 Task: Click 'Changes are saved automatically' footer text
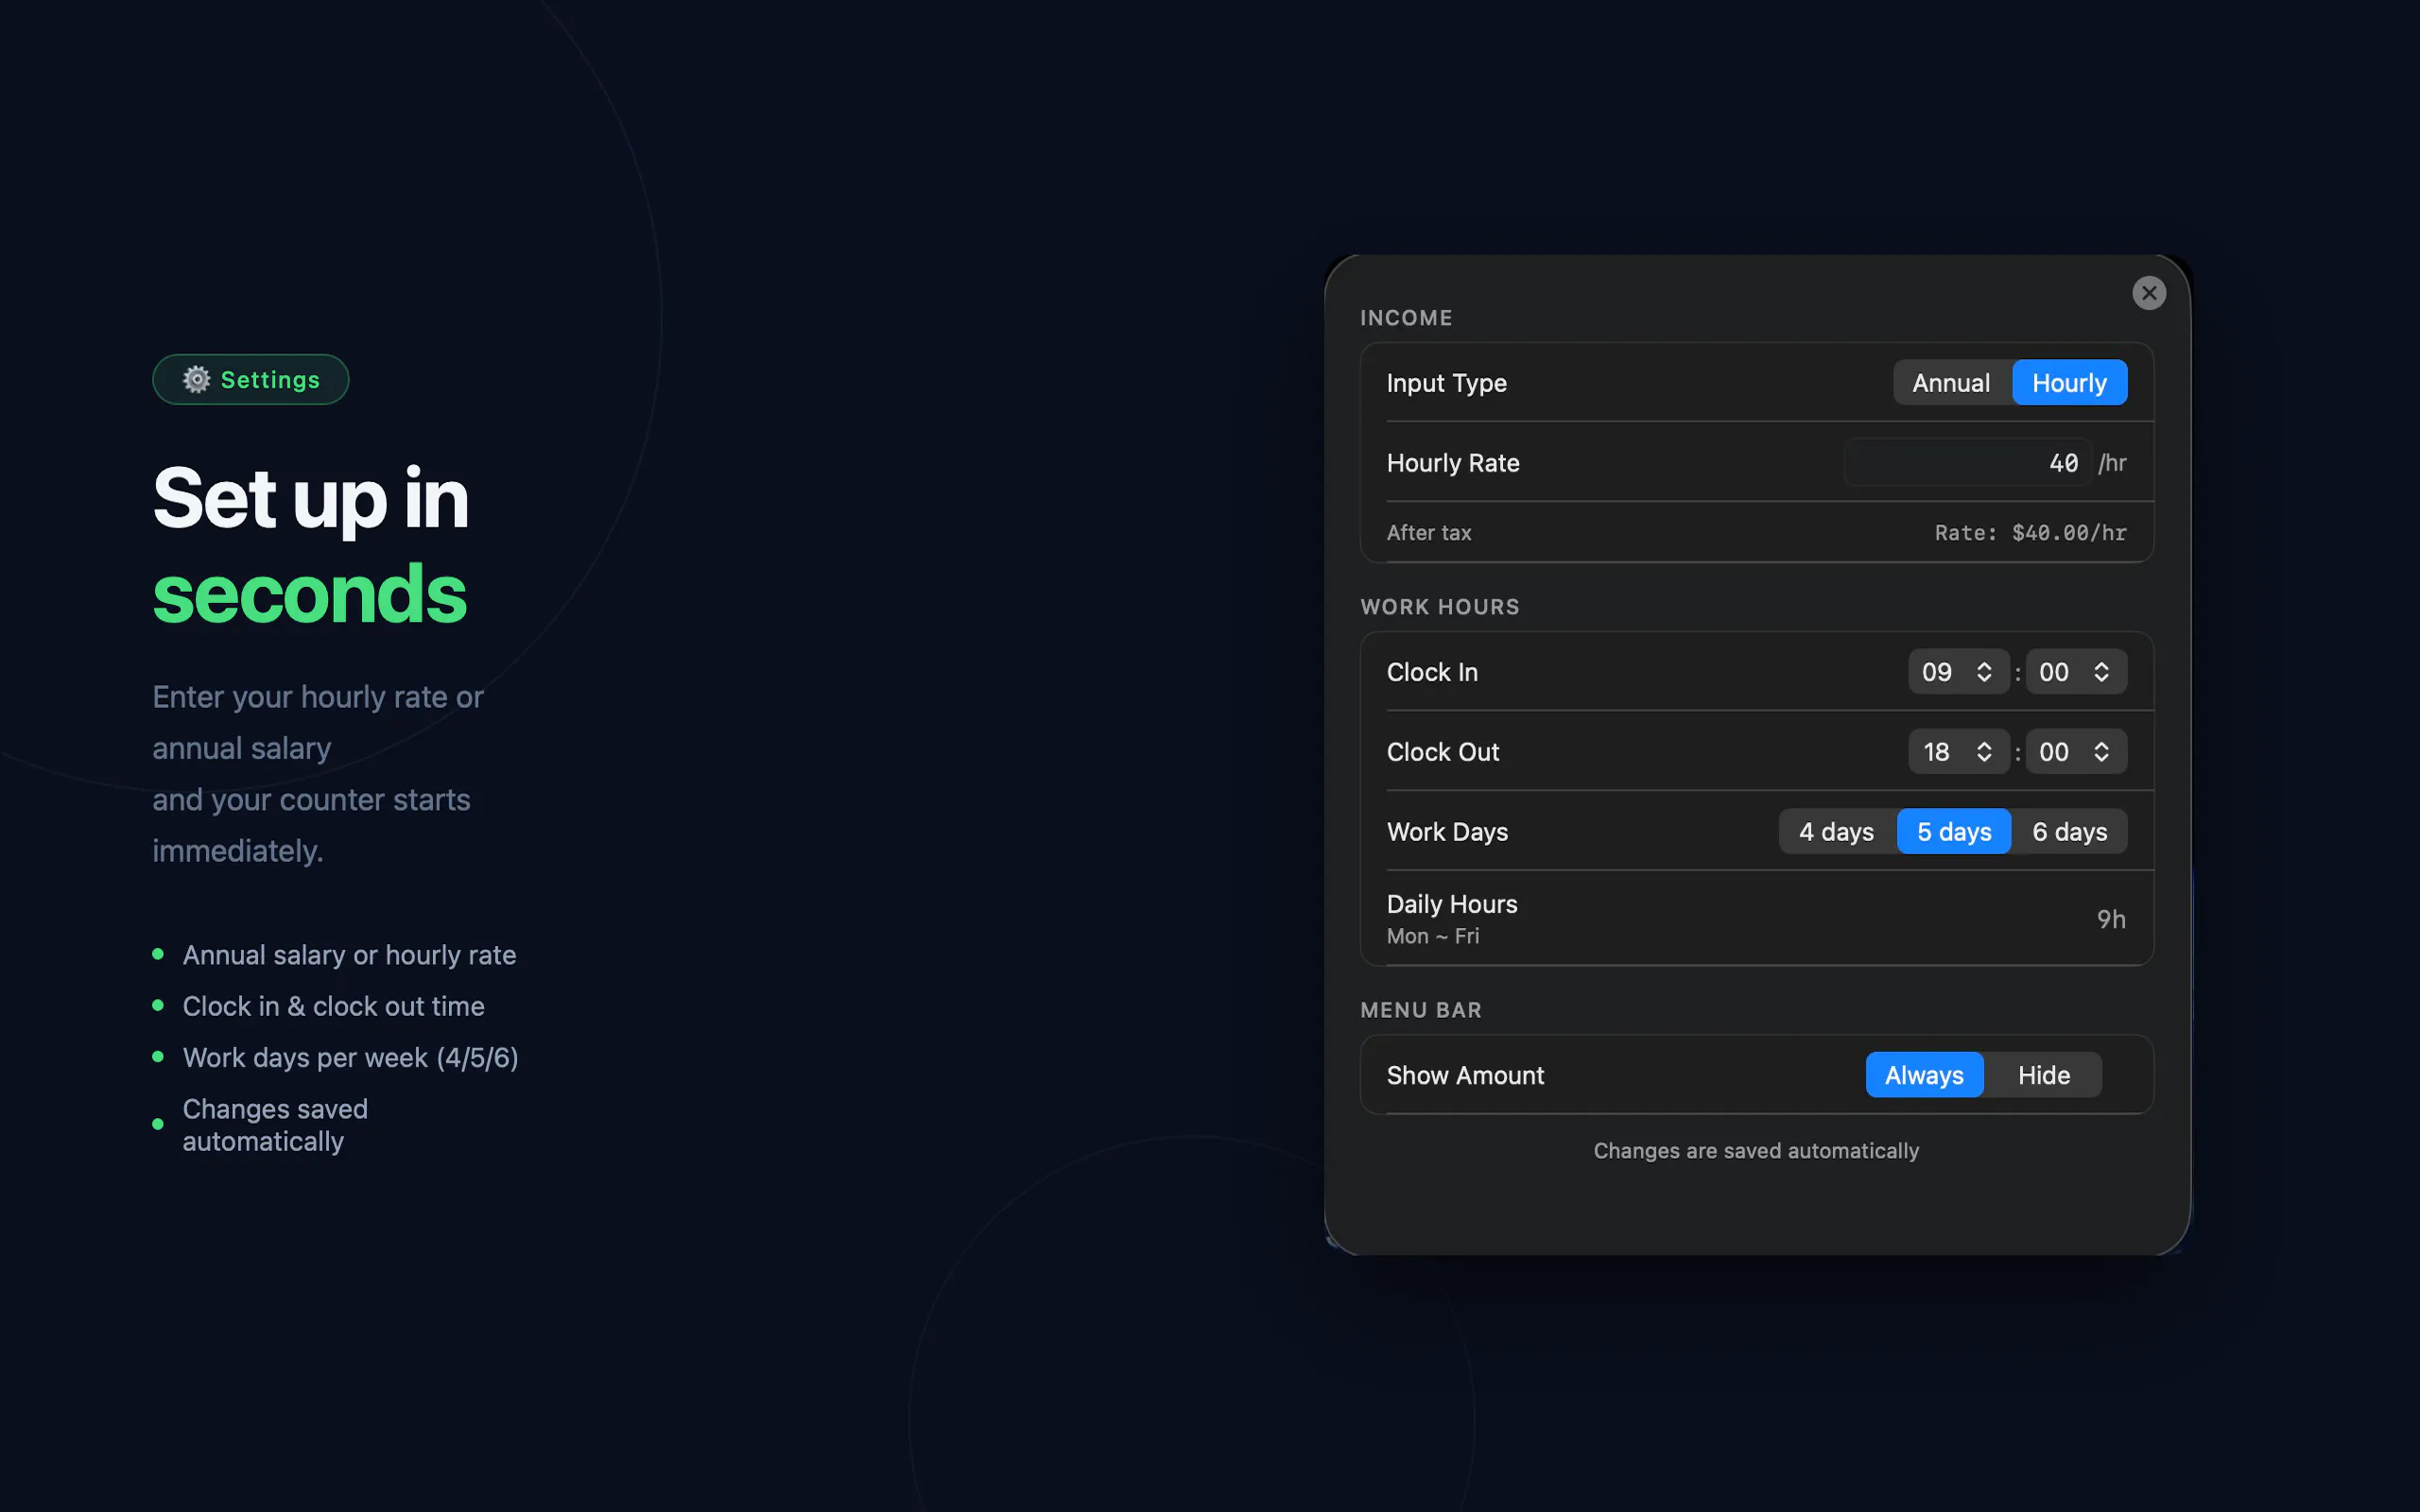[x=1756, y=1151]
